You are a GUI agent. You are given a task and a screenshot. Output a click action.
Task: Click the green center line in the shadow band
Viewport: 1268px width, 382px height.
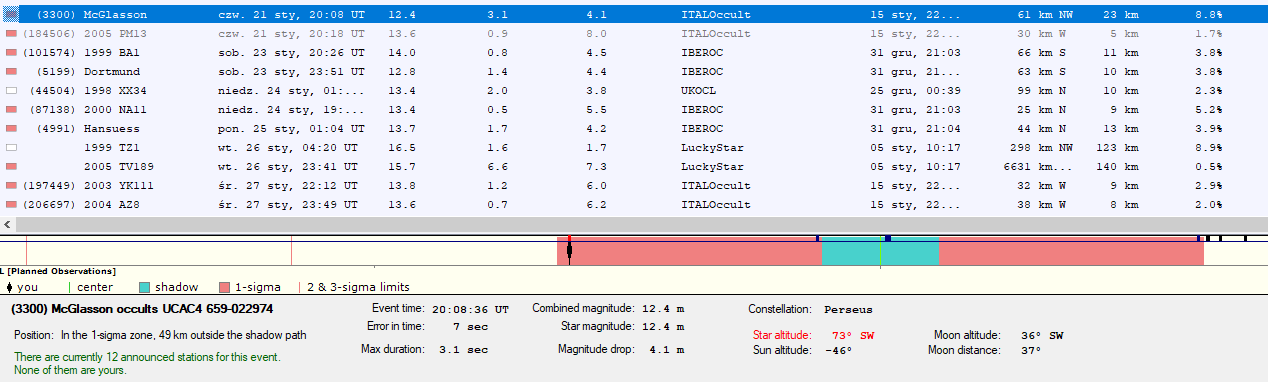[x=880, y=251]
